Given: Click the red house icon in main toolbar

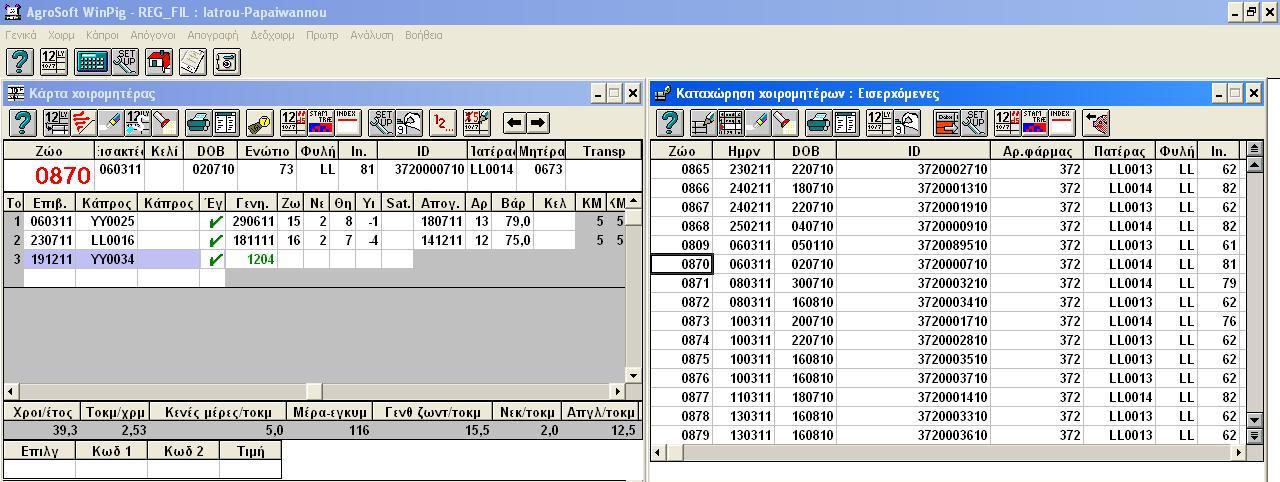Looking at the screenshot, I should pos(158,61).
